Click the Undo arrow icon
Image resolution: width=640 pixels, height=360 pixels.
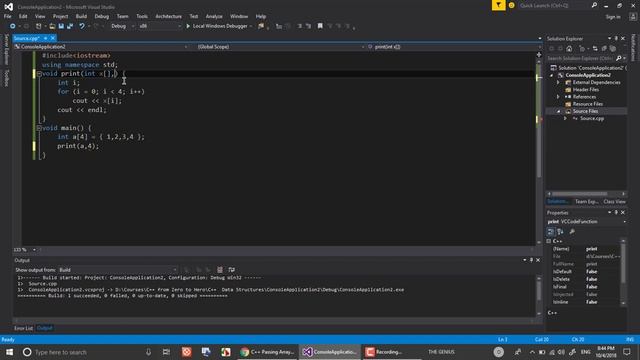[82, 26]
